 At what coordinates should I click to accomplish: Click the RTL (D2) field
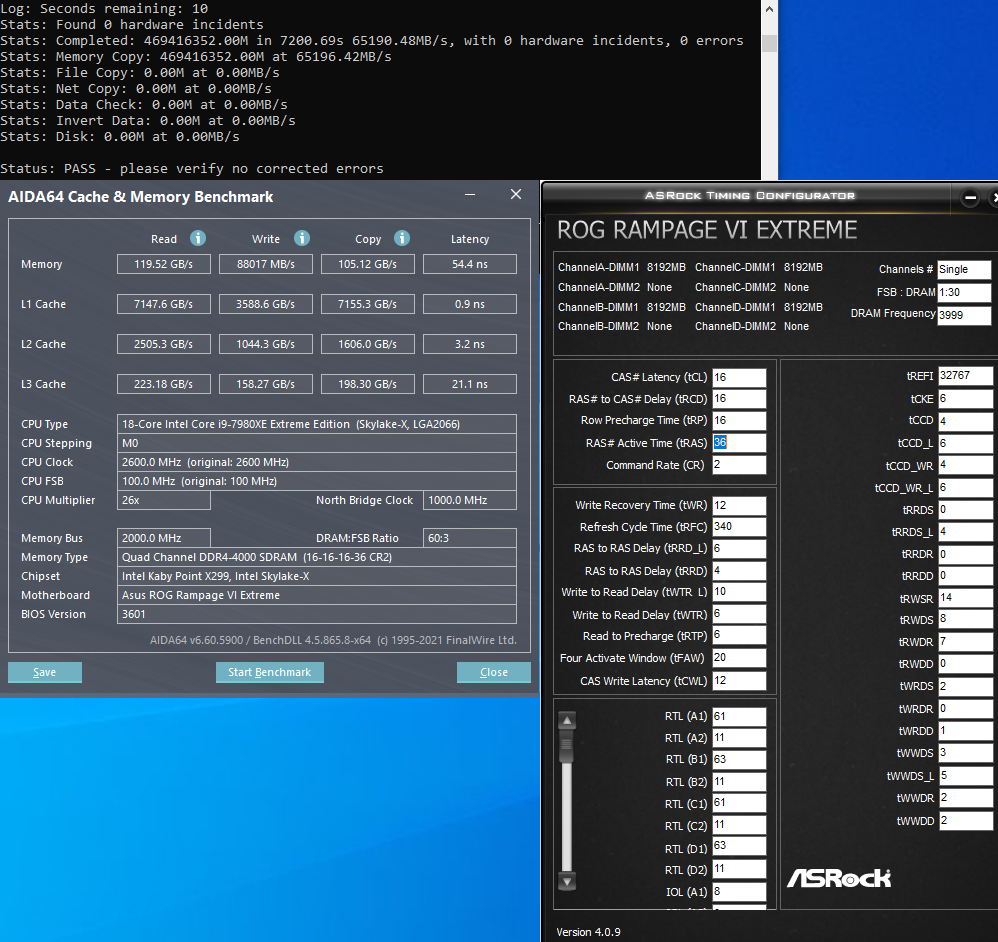[739, 869]
